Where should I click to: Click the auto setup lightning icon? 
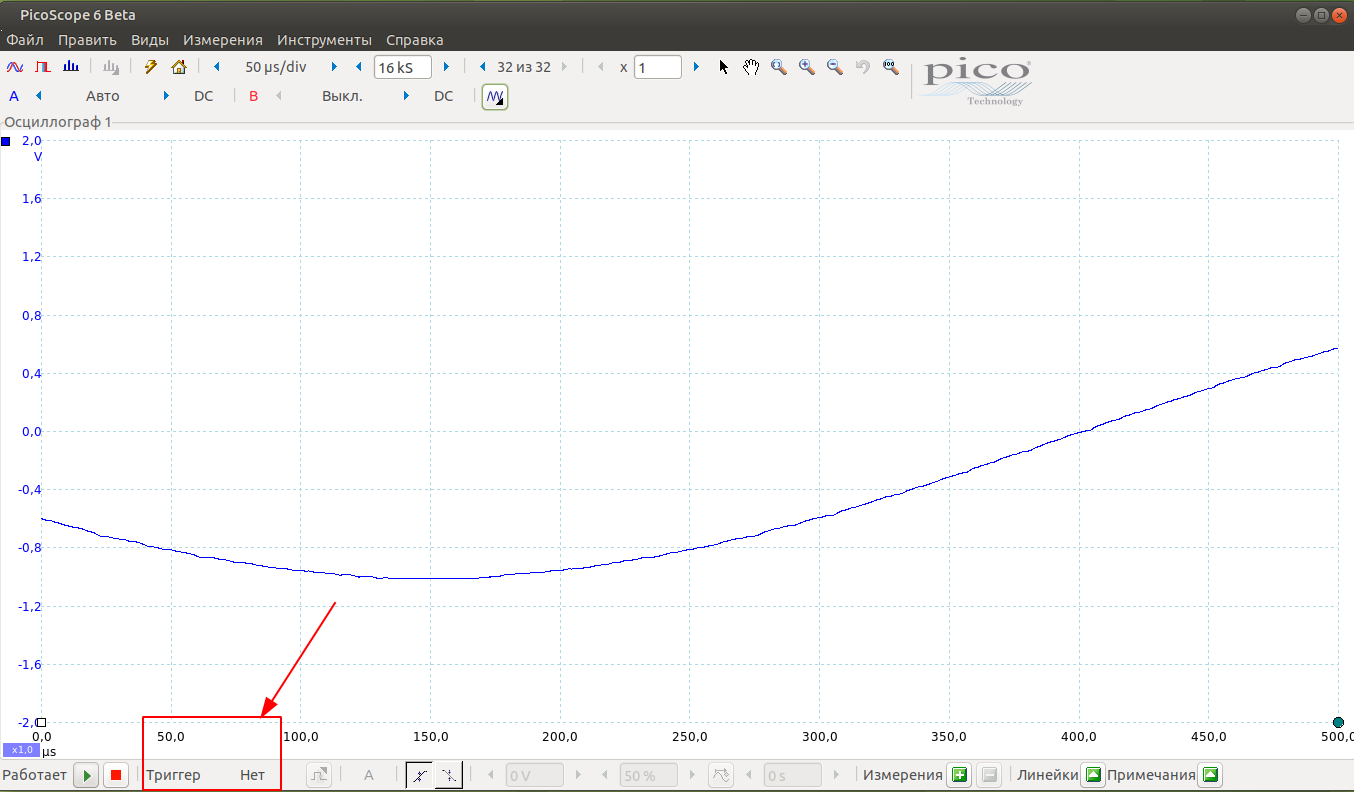152,67
